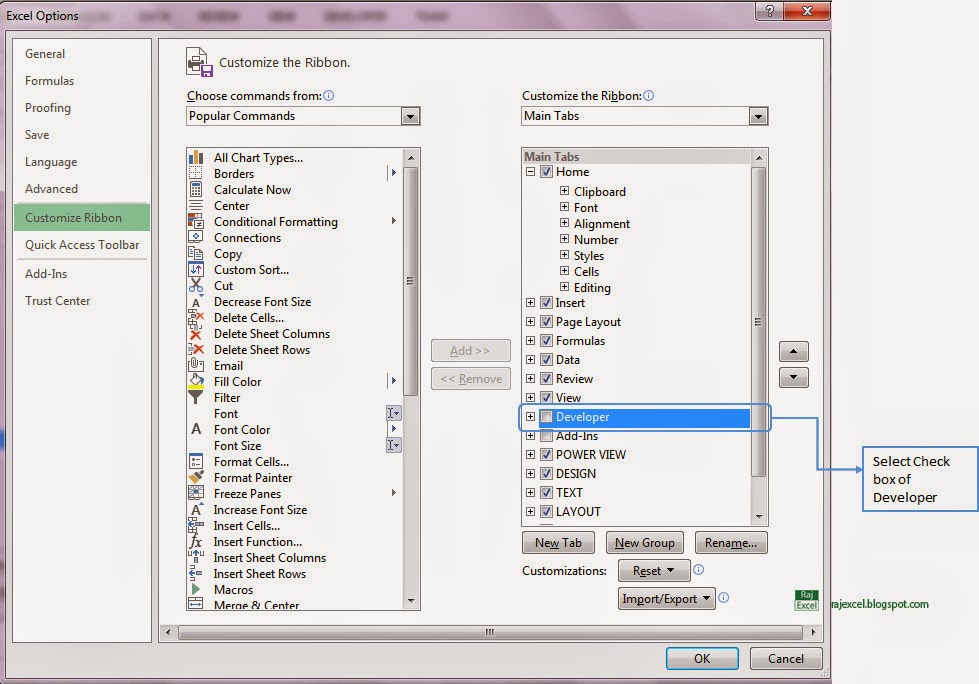Select the Macros command icon

tap(196, 589)
